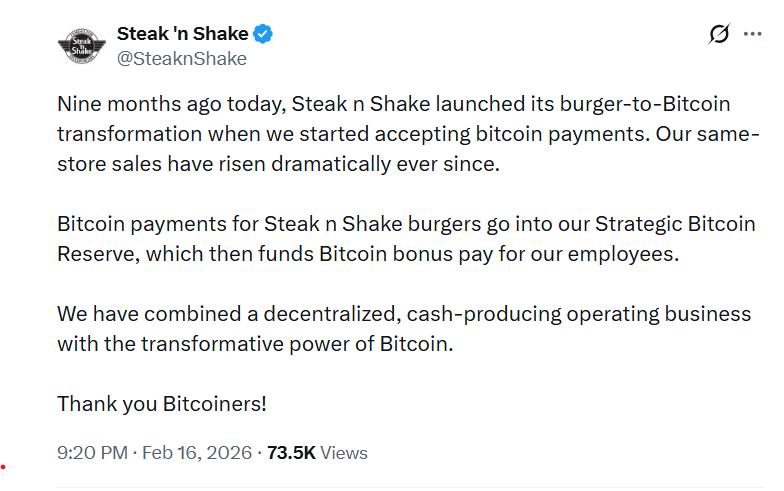Click the Feb 16, 2026 date
Viewport: 784px width, 491px height.
[x=197, y=453]
